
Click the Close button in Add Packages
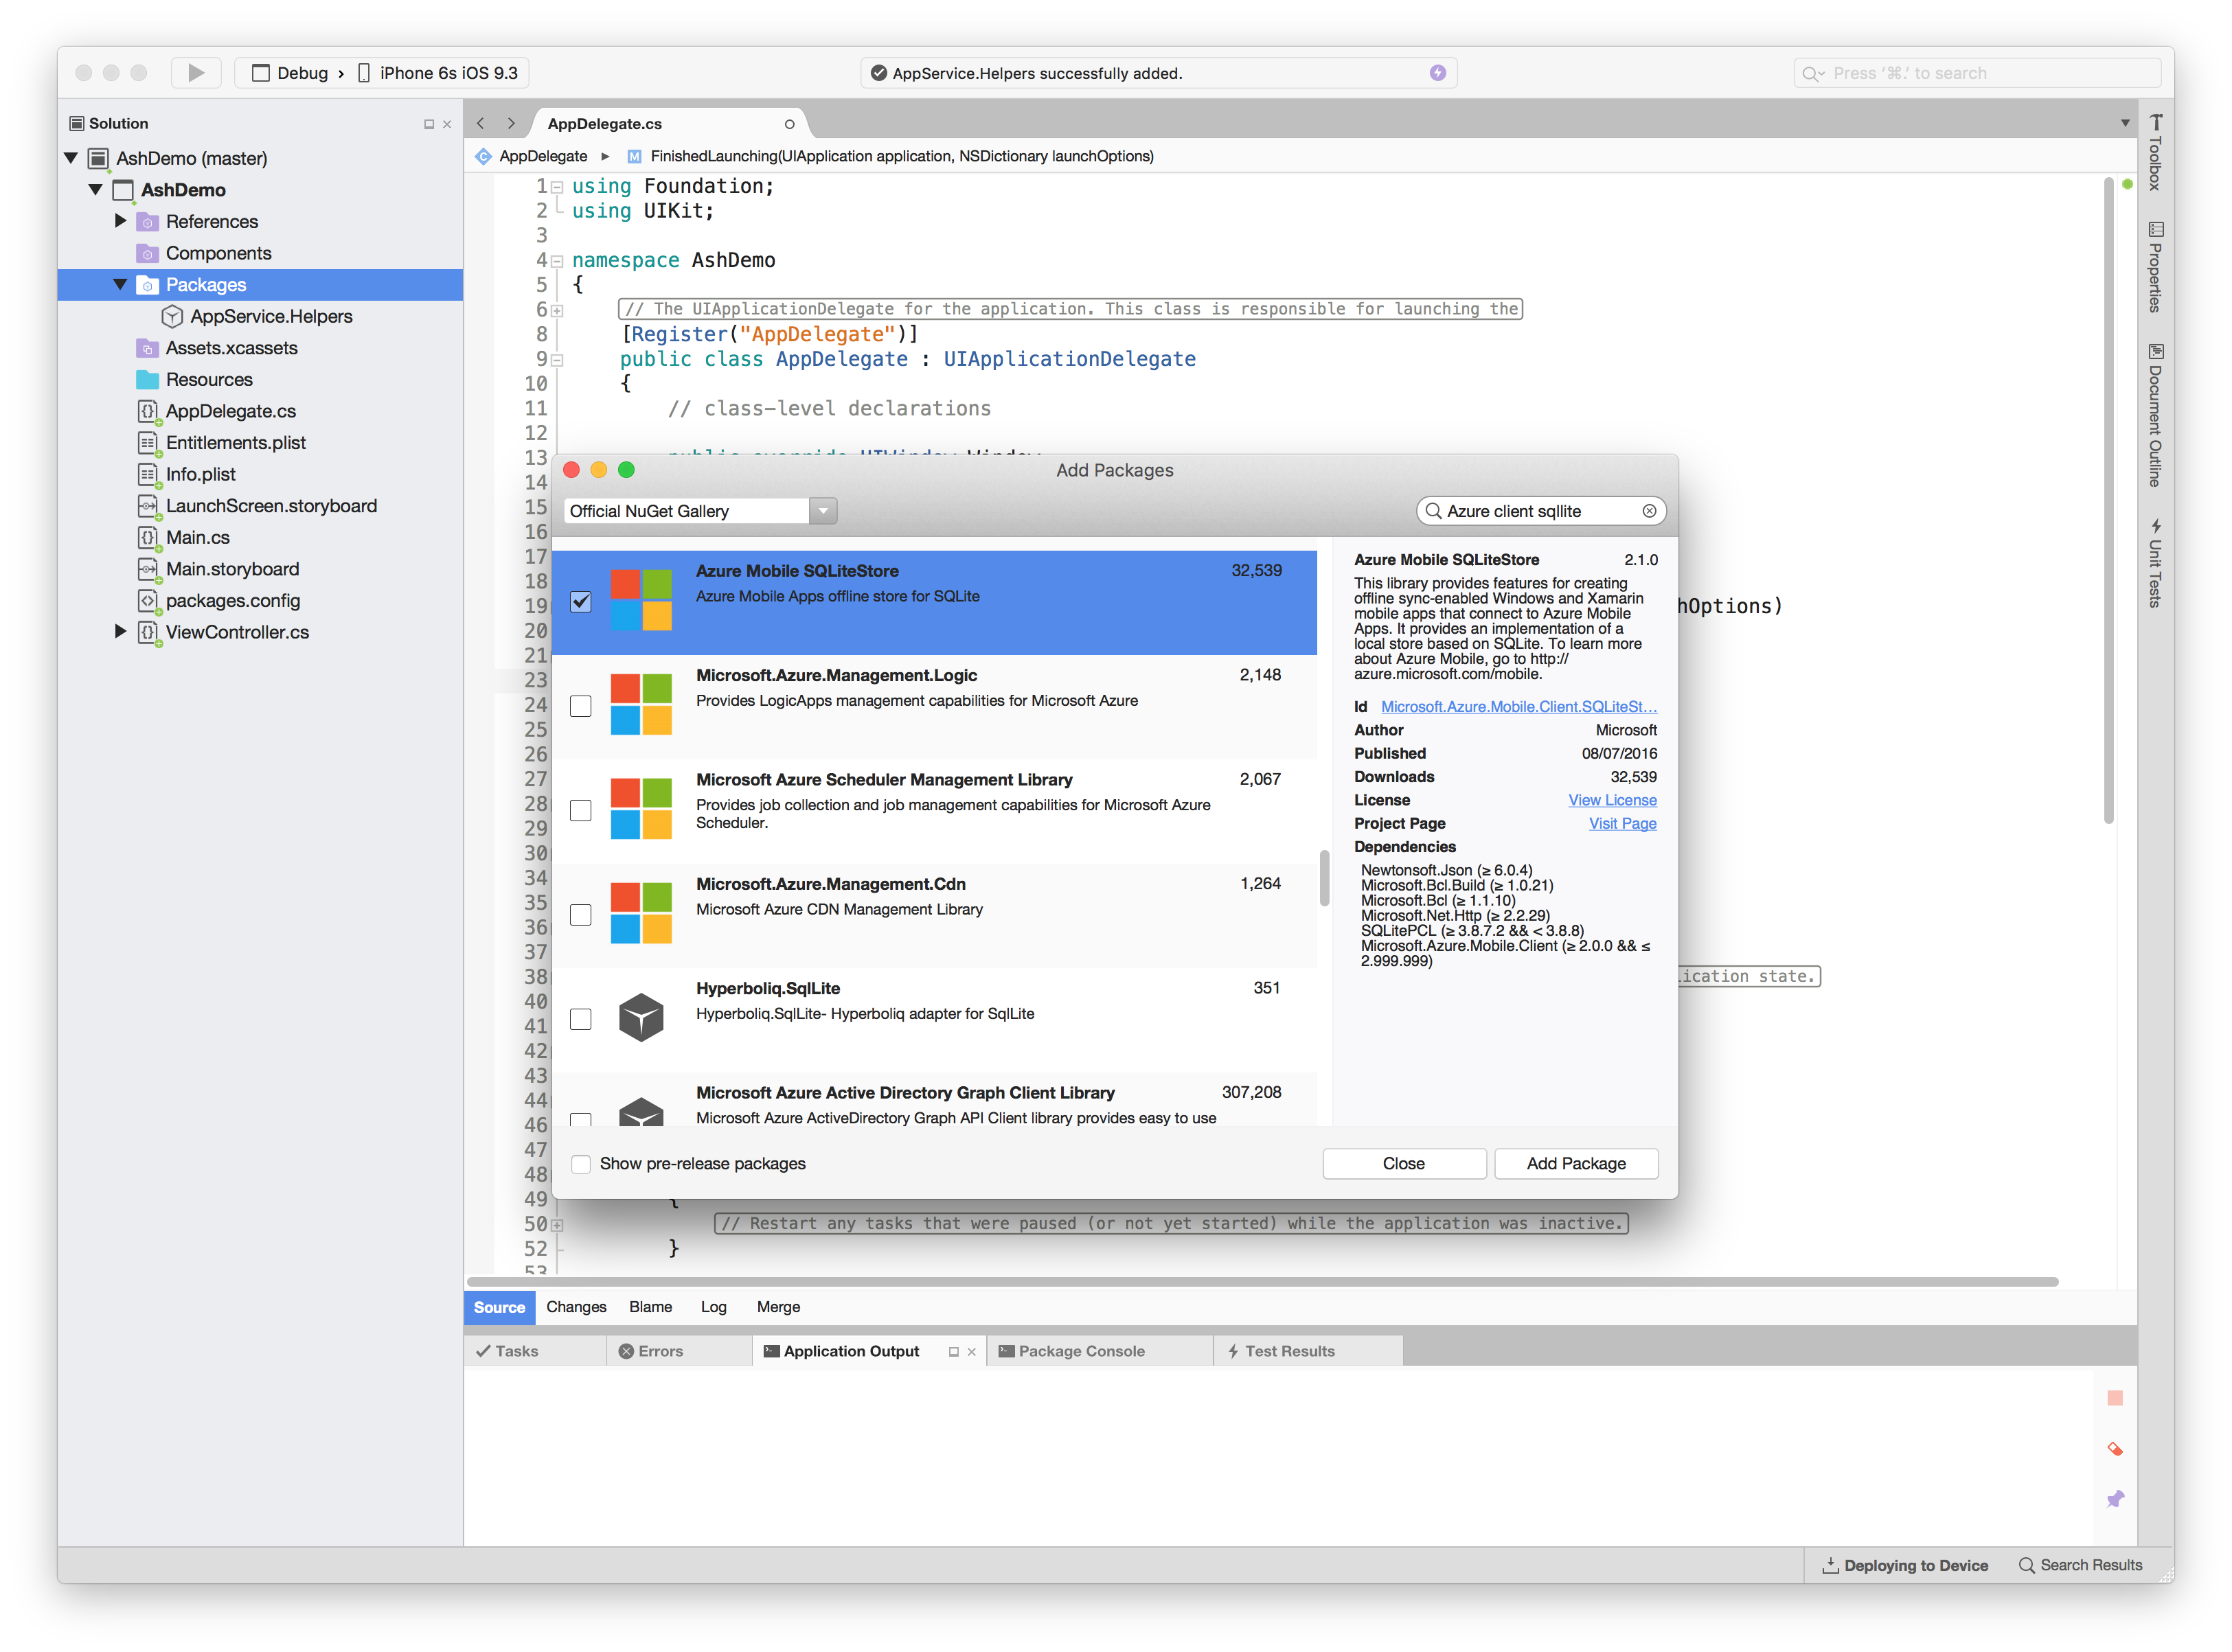(x=1404, y=1164)
